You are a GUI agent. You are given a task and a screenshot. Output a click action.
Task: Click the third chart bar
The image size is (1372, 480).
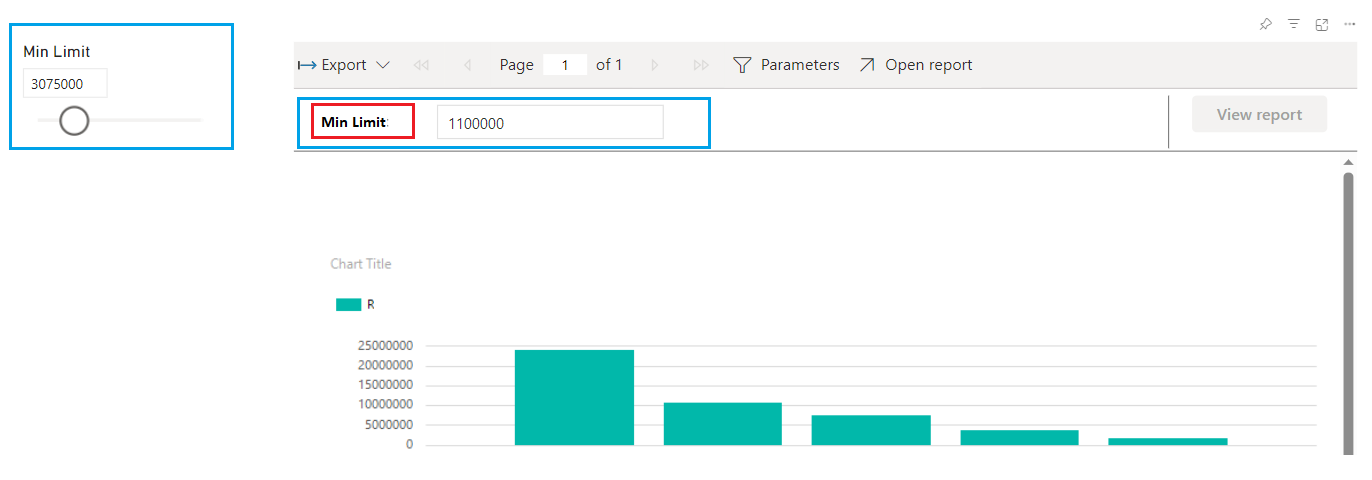[x=871, y=430]
